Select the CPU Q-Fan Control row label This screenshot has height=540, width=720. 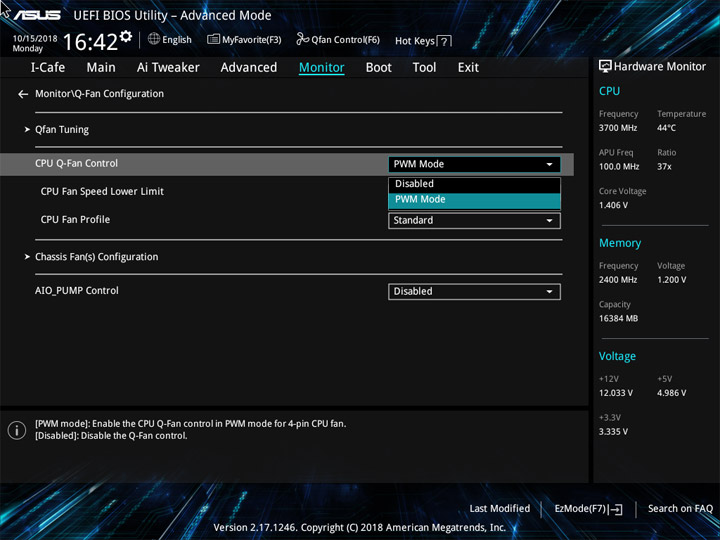point(76,163)
